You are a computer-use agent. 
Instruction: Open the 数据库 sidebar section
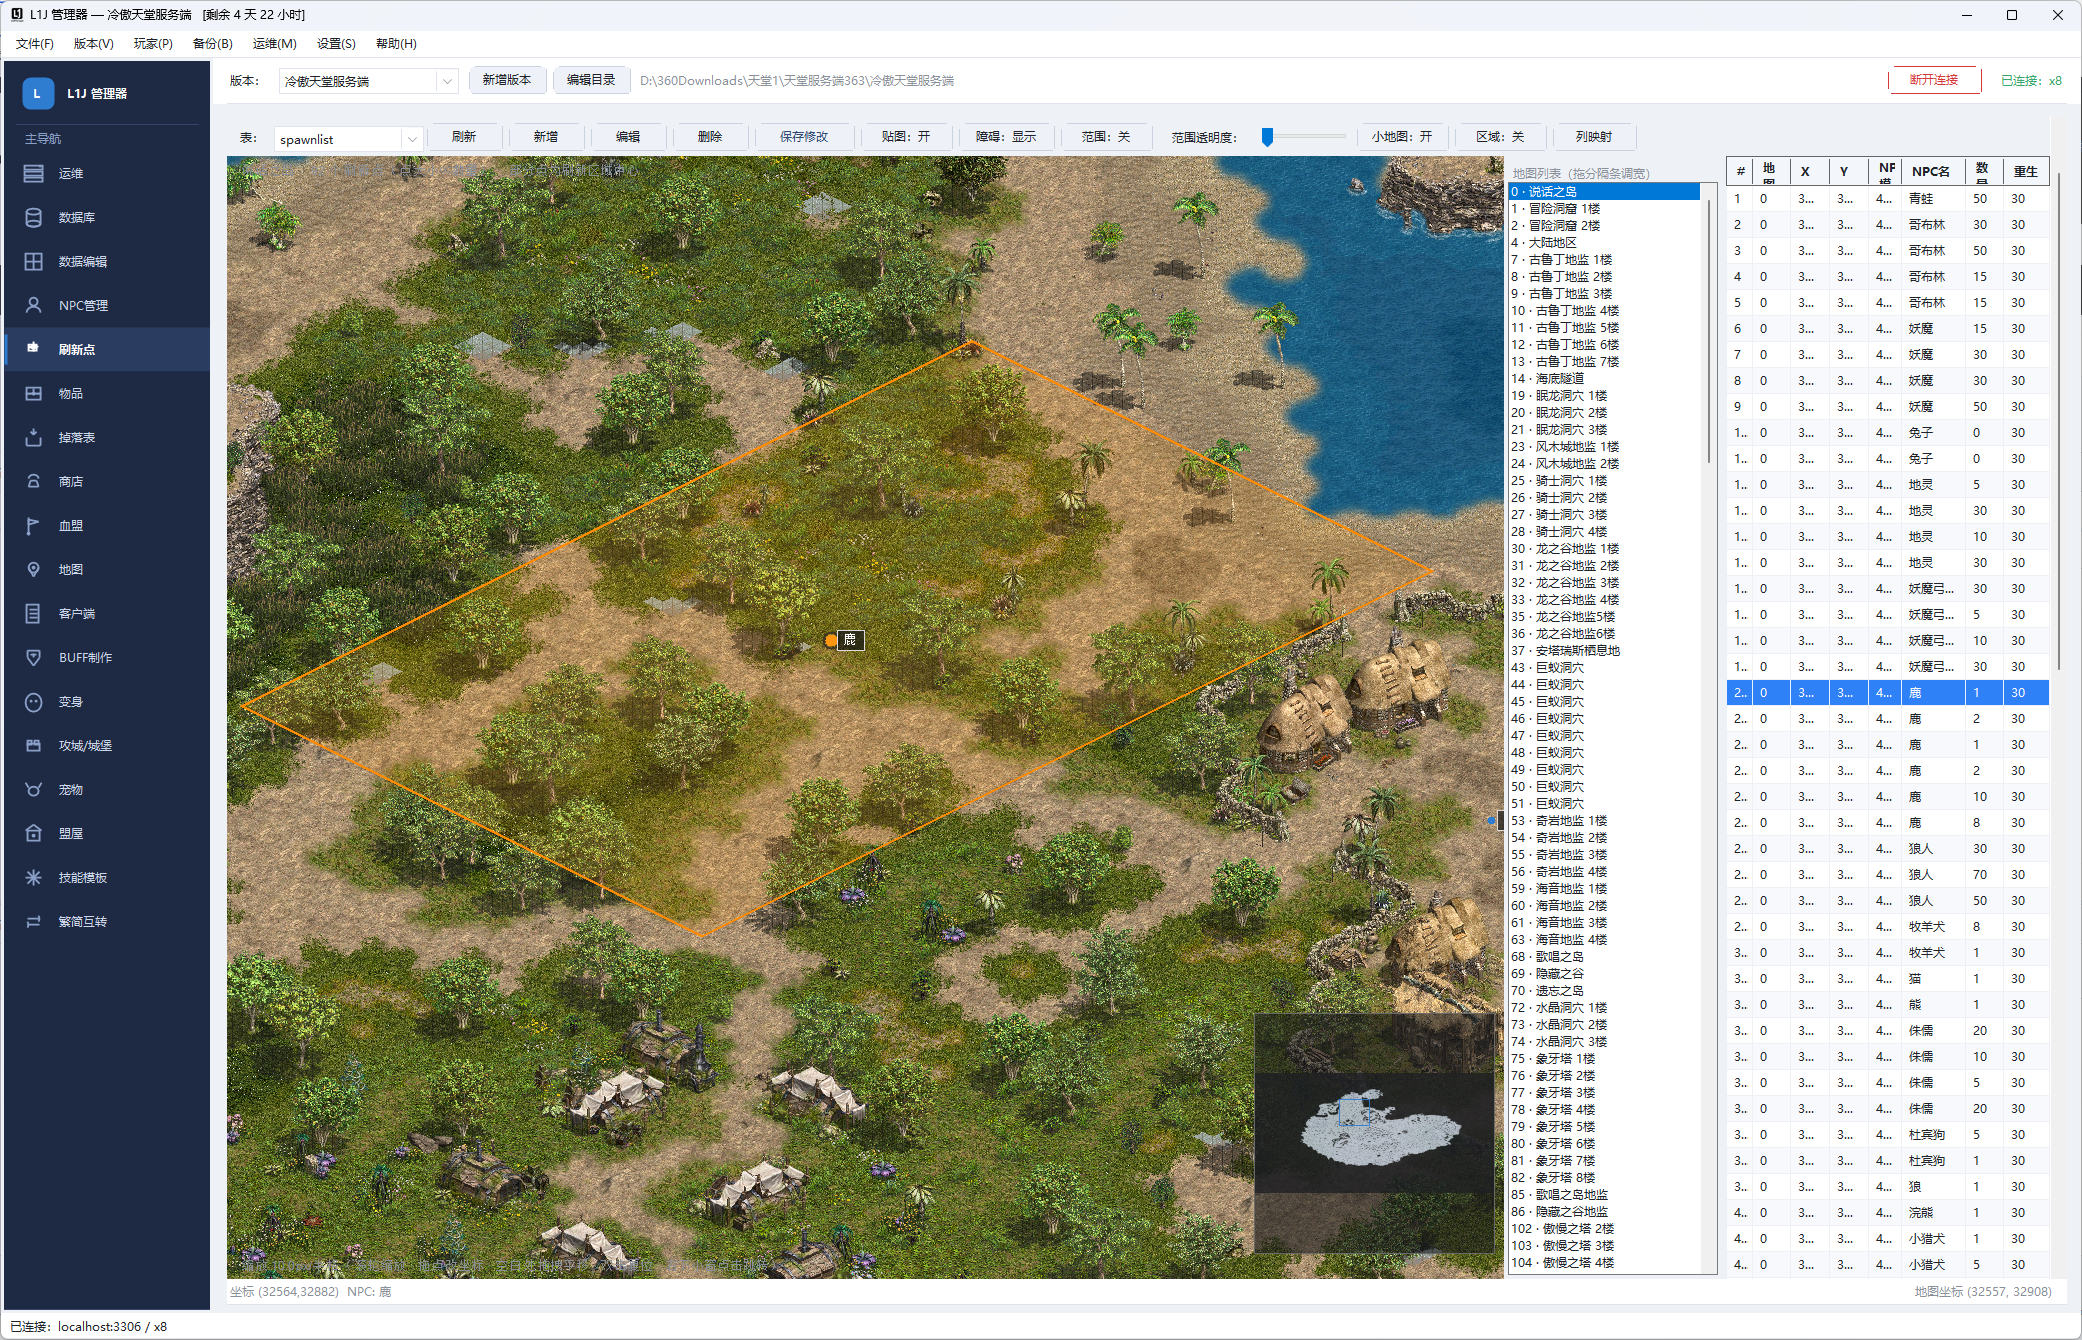click(107, 218)
